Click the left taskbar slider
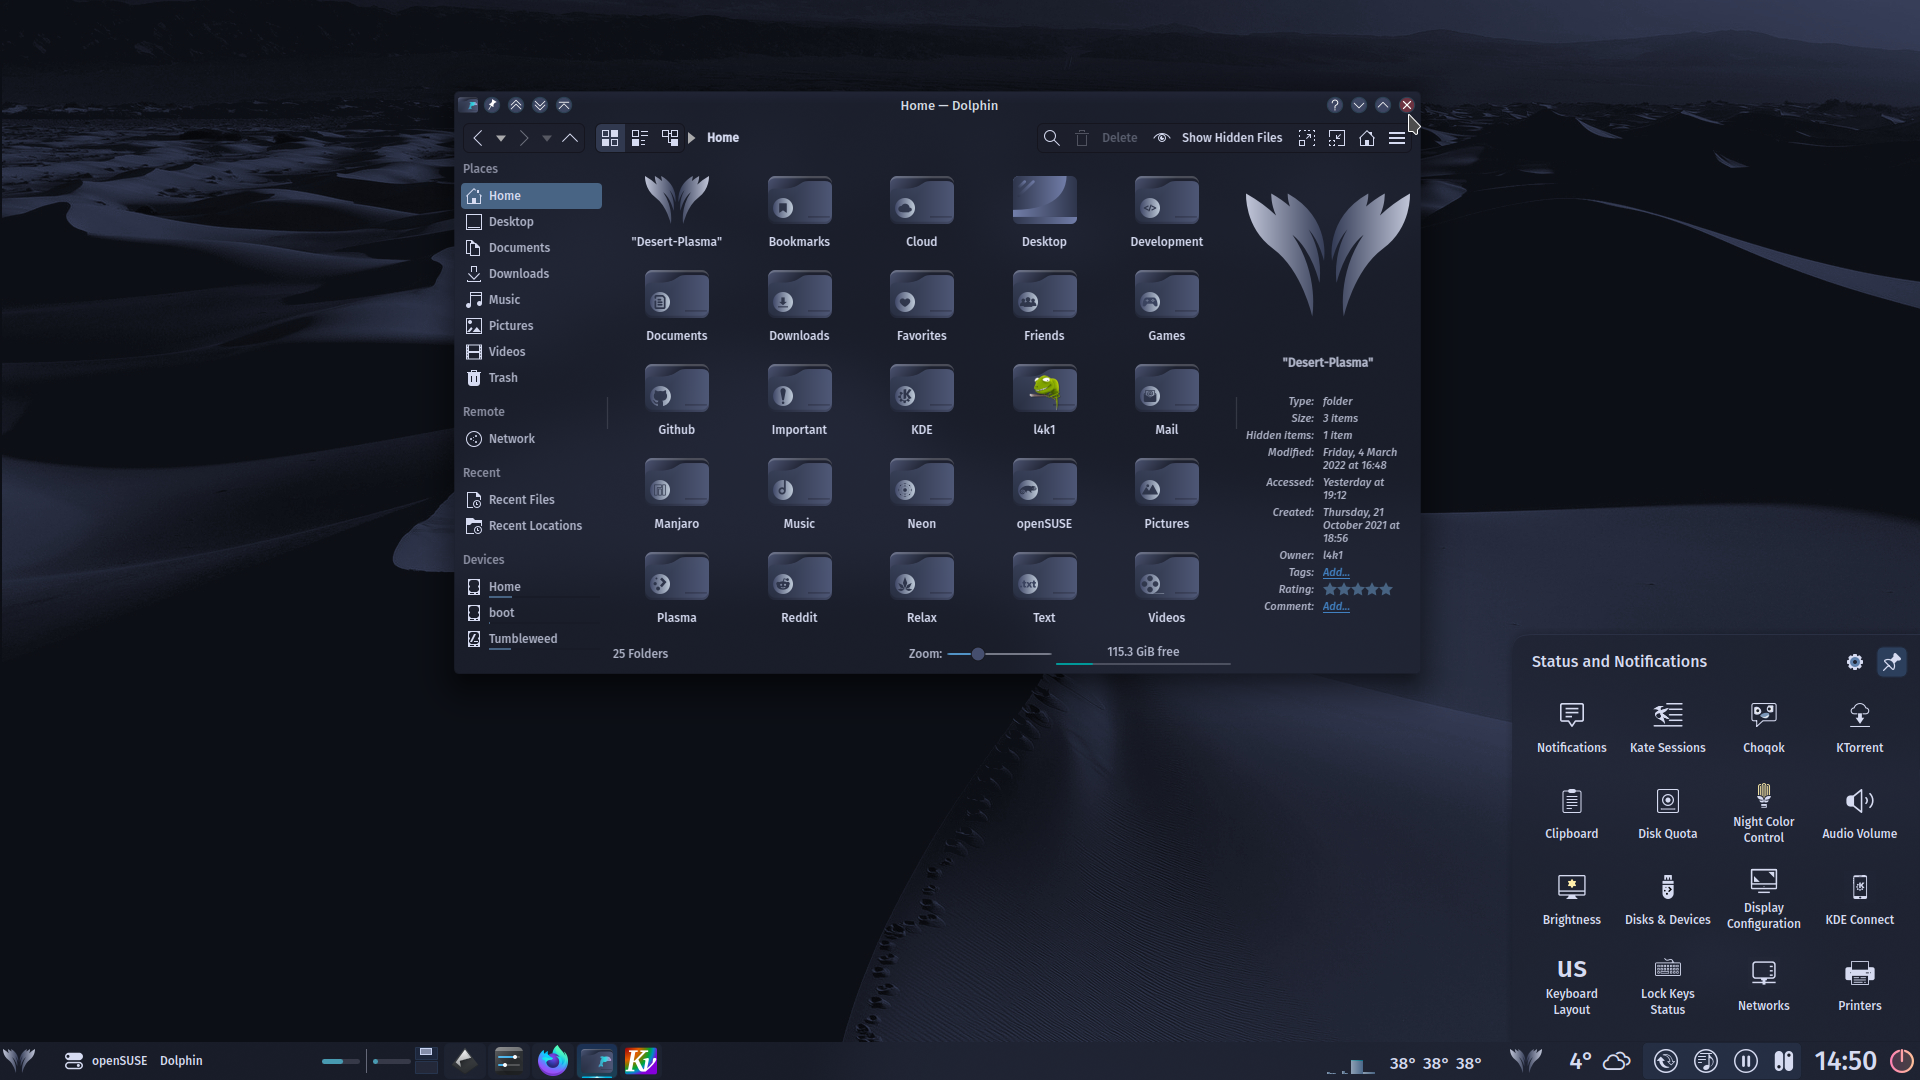Screen dimensions: 1920x1080 coord(340,1061)
